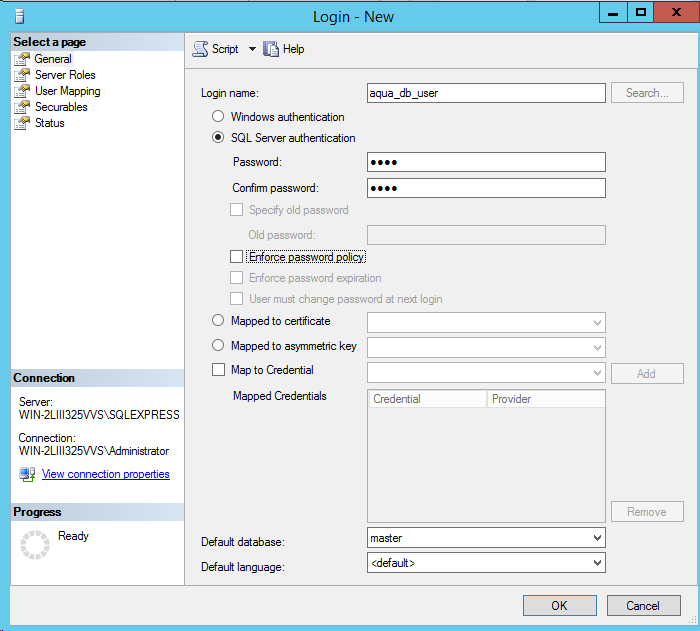Open the Securables page icon
The image size is (700, 631).
(23, 107)
